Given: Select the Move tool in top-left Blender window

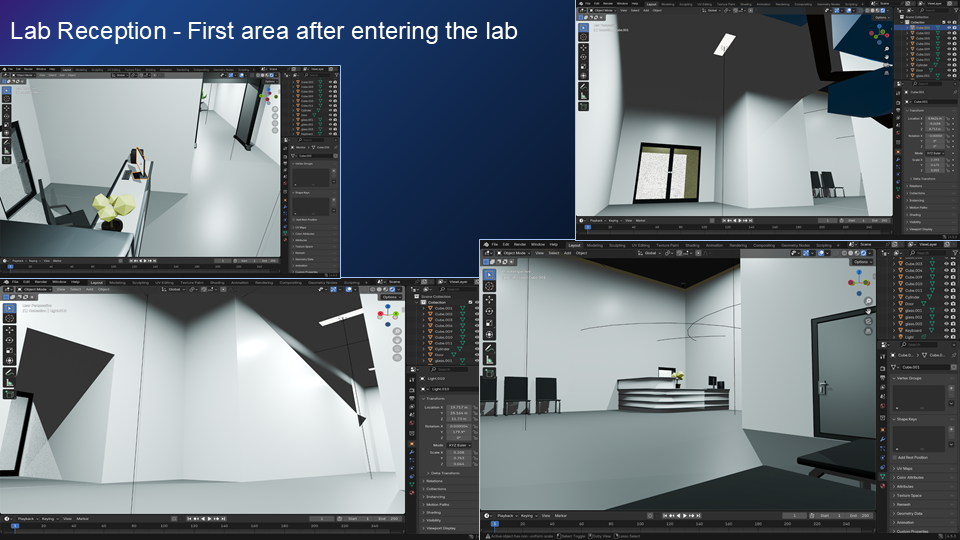Looking at the screenshot, I should [x=7, y=108].
